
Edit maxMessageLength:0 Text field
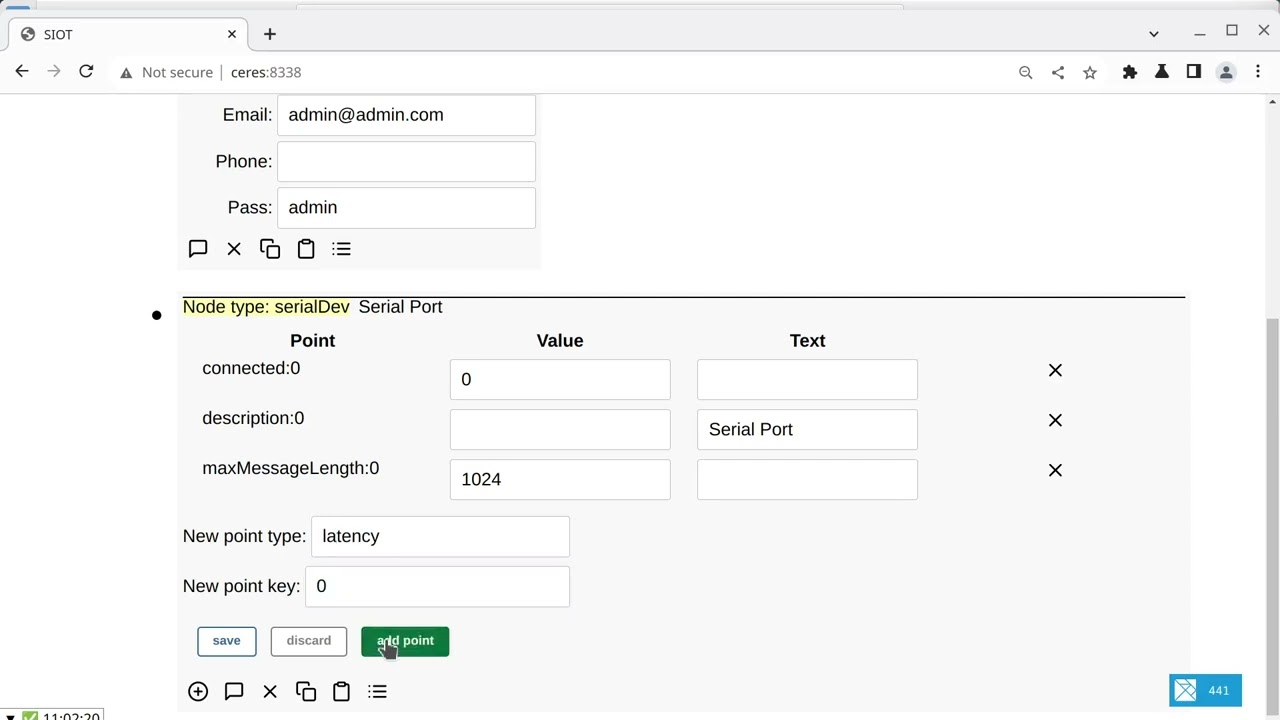tap(807, 479)
